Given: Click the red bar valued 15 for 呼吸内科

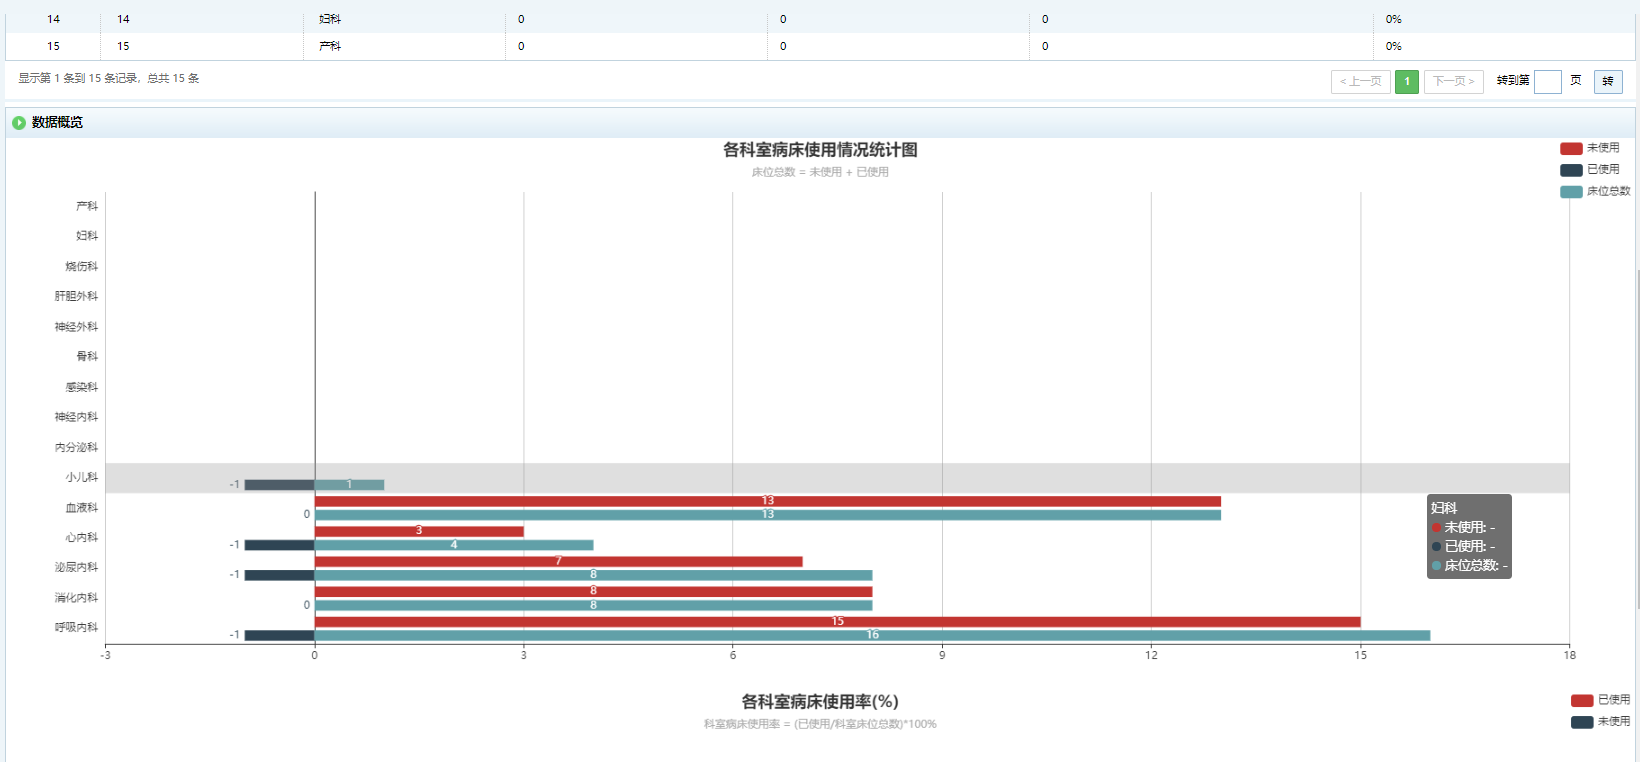Looking at the screenshot, I should (838, 622).
